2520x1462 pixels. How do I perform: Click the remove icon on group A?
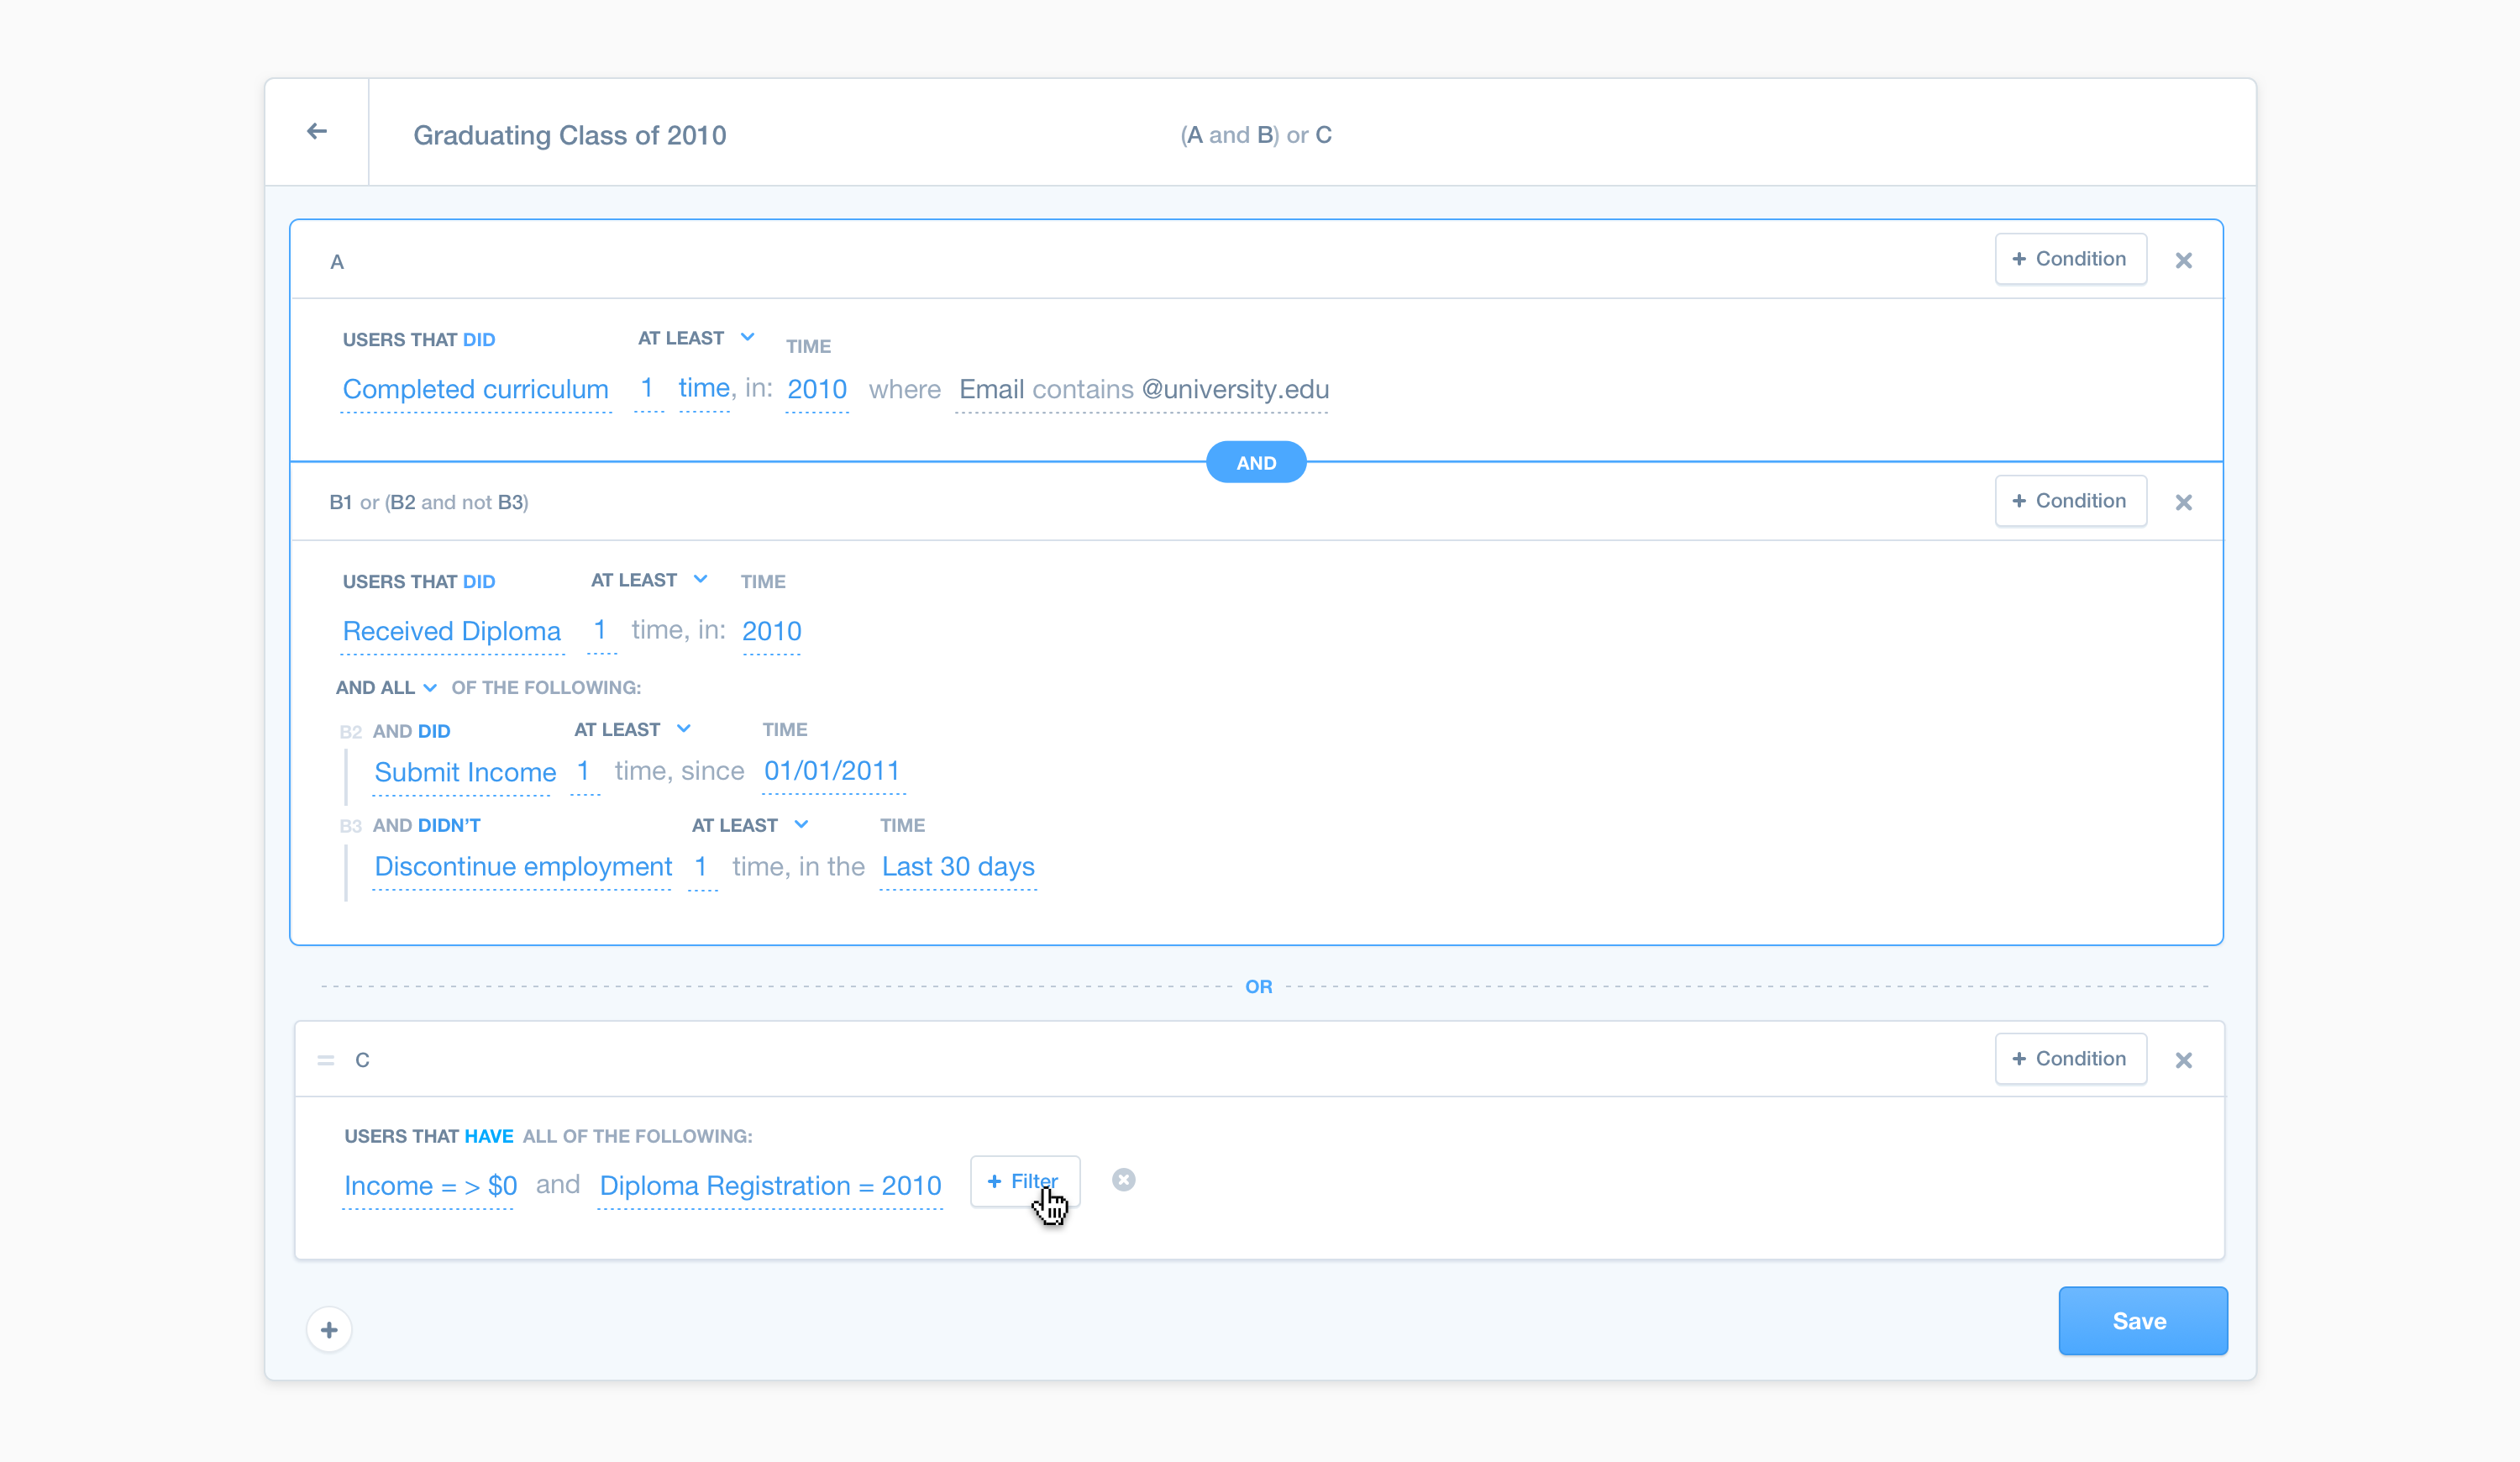(2184, 260)
